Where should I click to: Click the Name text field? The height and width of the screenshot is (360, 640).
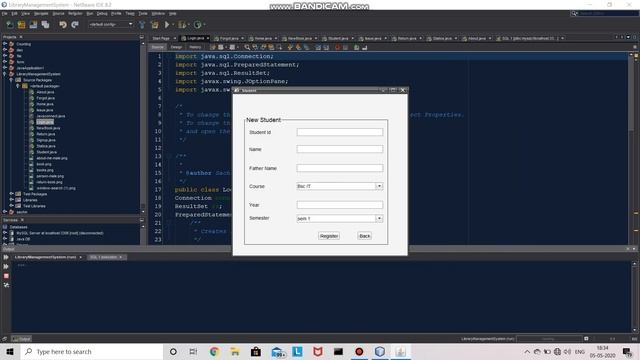(340, 149)
